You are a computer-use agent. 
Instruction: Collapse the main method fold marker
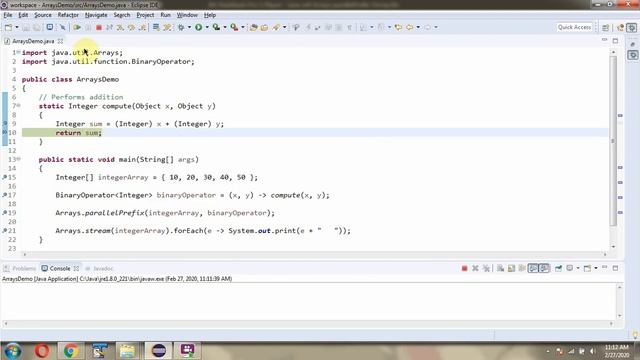click(18, 159)
